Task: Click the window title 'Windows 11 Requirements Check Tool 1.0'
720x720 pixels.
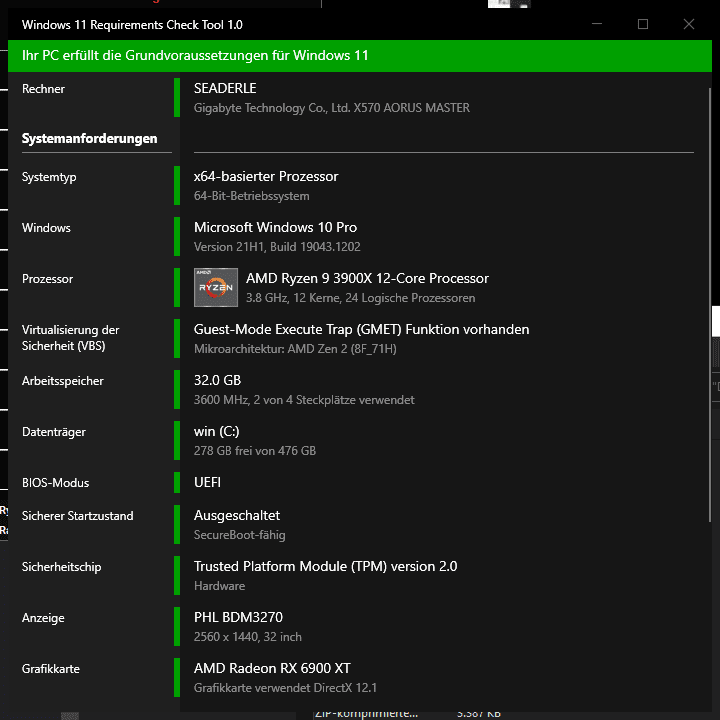Action: 132,25
